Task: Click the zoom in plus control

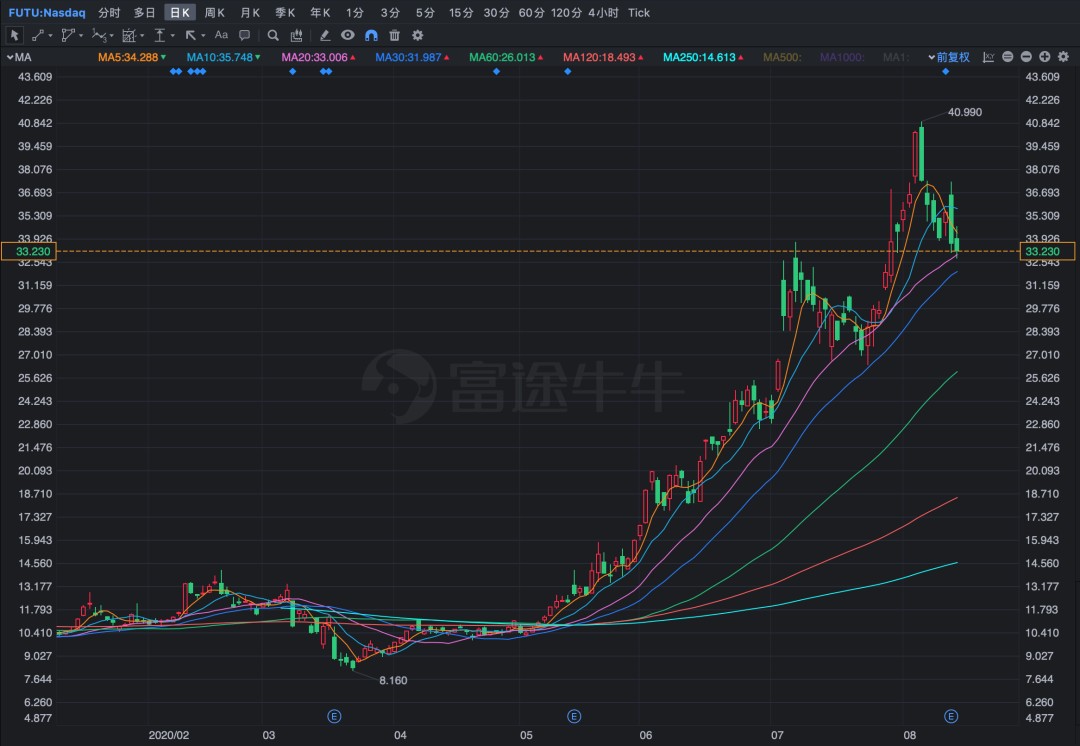Action: [1044, 57]
